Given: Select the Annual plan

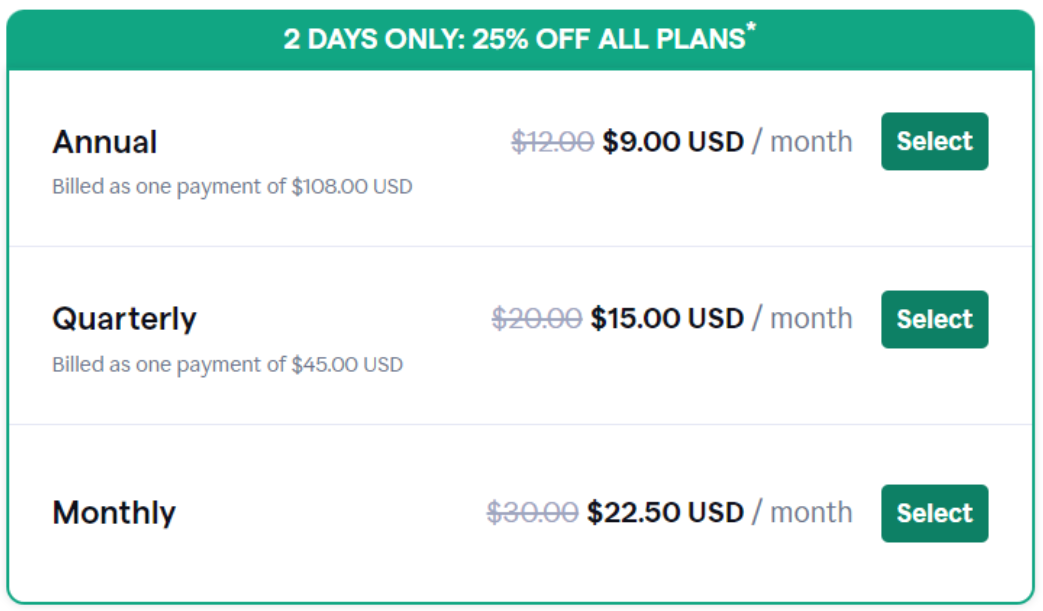Looking at the screenshot, I should point(934,141).
